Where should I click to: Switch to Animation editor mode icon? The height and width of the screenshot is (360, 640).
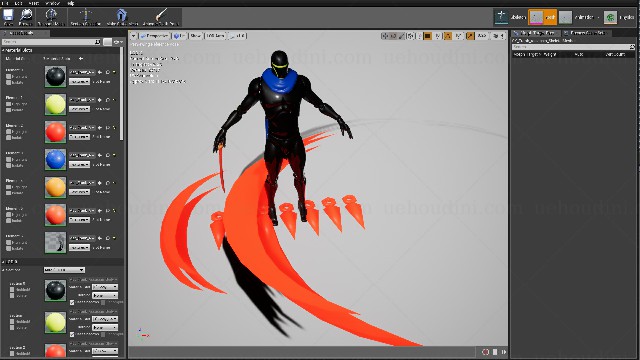click(x=565, y=17)
